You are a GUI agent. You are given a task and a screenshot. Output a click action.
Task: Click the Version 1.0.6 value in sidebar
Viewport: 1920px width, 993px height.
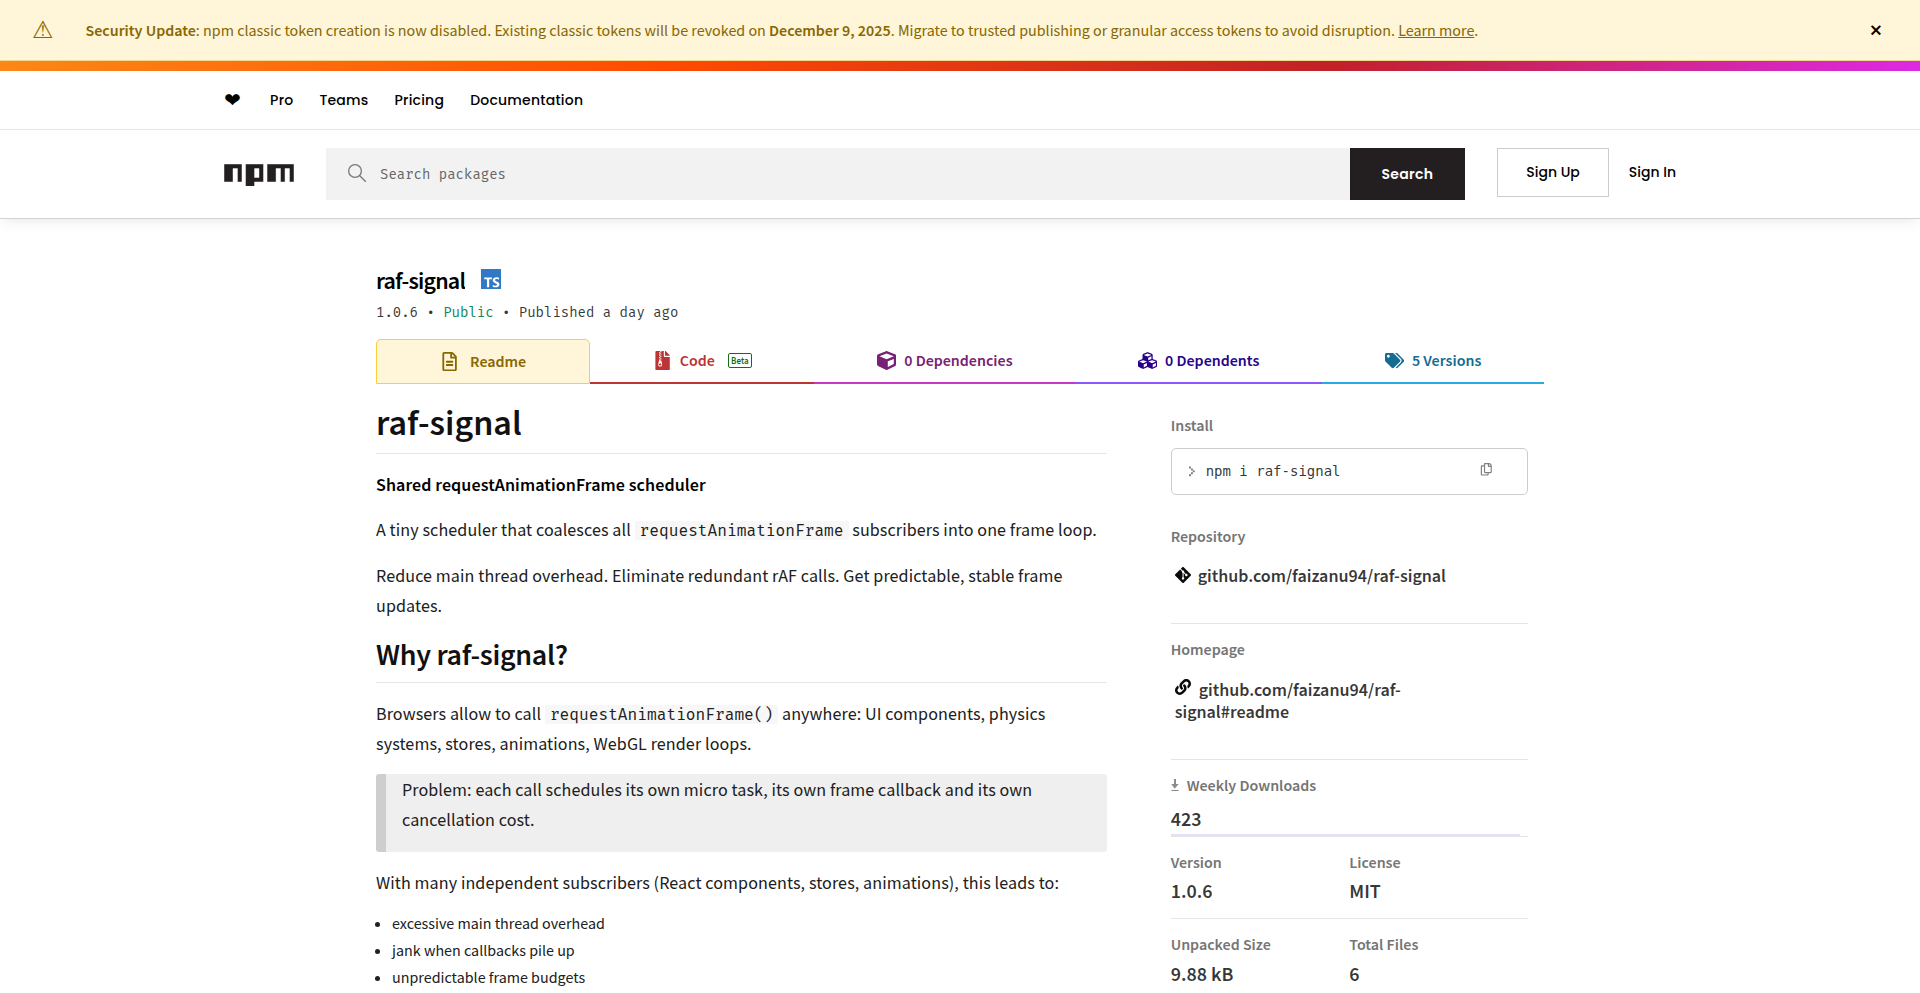(1191, 891)
